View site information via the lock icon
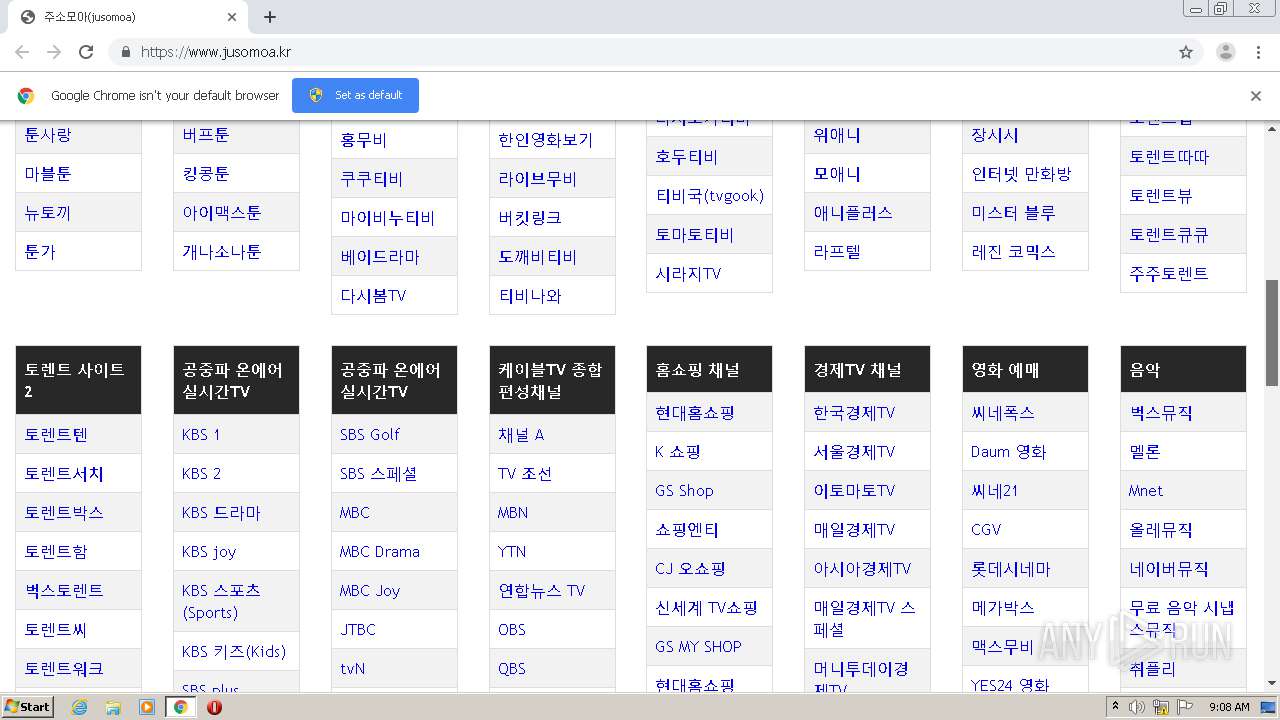This screenshot has width=1280, height=720. [x=125, y=52]
